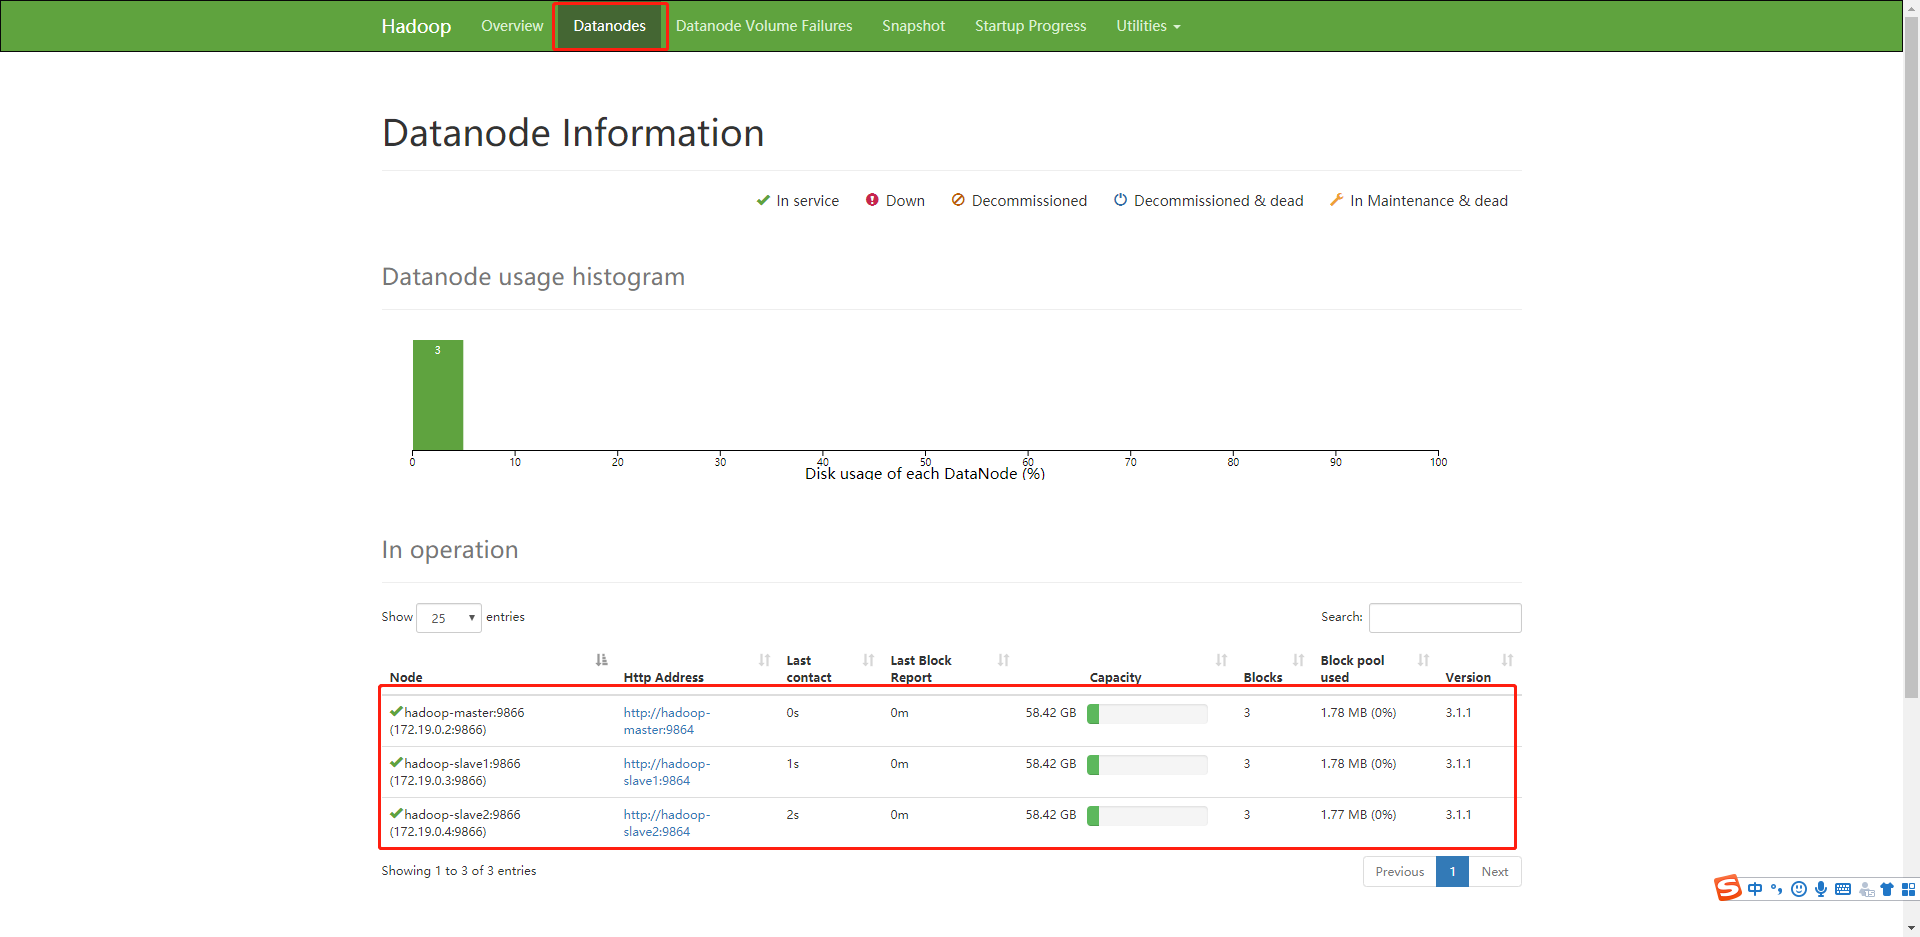Click hadoop-slave1 capacity usage bar
This screenshot has width=1920, height=937.
tap(1147, 765)
